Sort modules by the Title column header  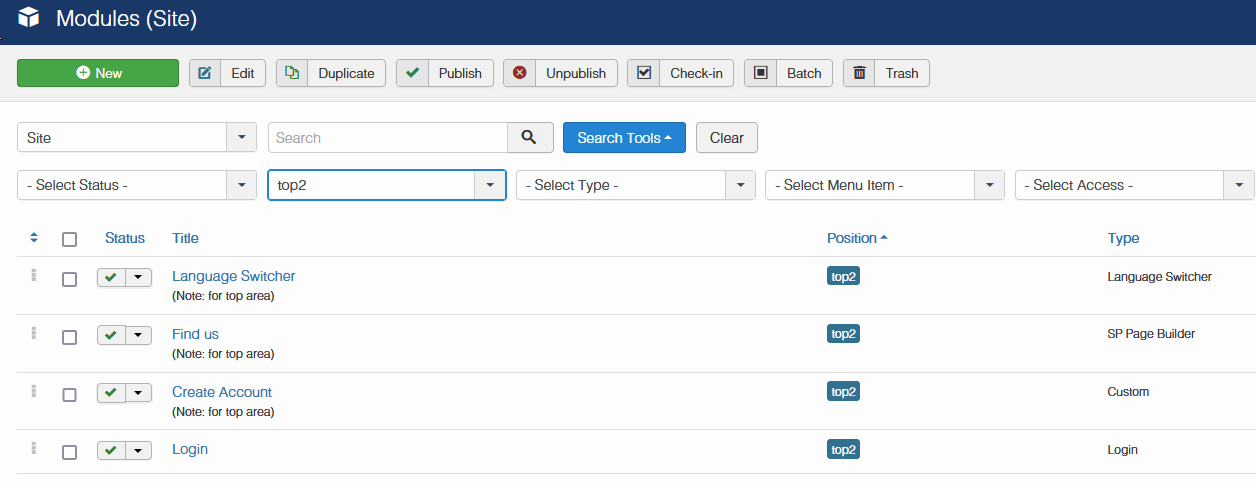(185, 238)
